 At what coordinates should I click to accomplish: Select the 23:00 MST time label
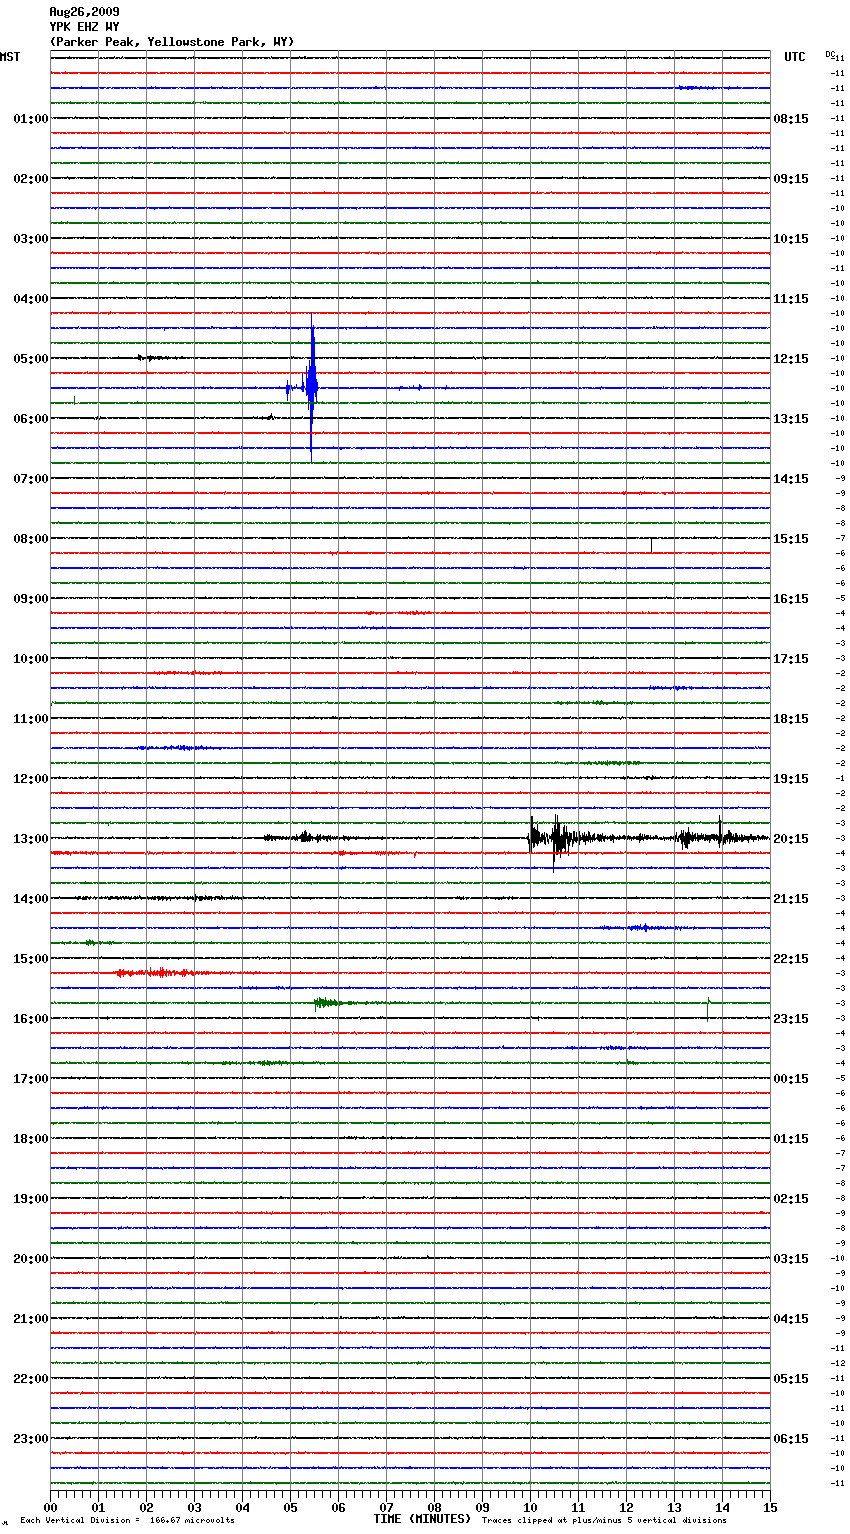tap(30, 1439)
